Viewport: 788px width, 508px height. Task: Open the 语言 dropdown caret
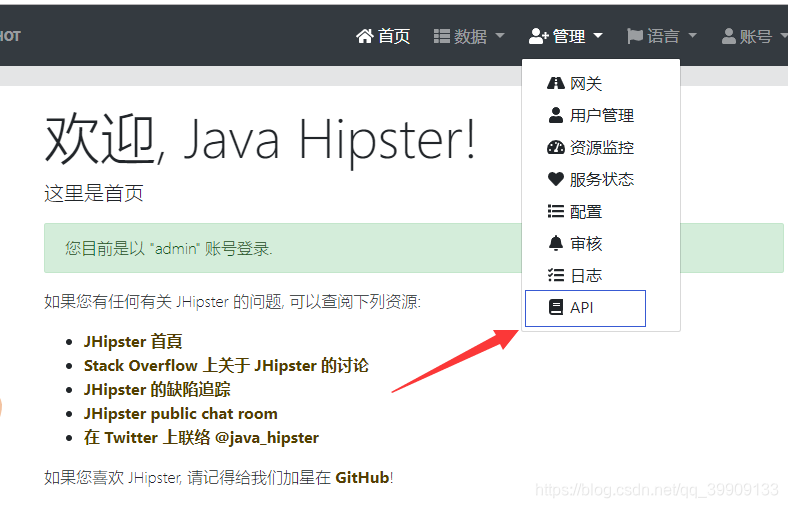pos(693,36)
